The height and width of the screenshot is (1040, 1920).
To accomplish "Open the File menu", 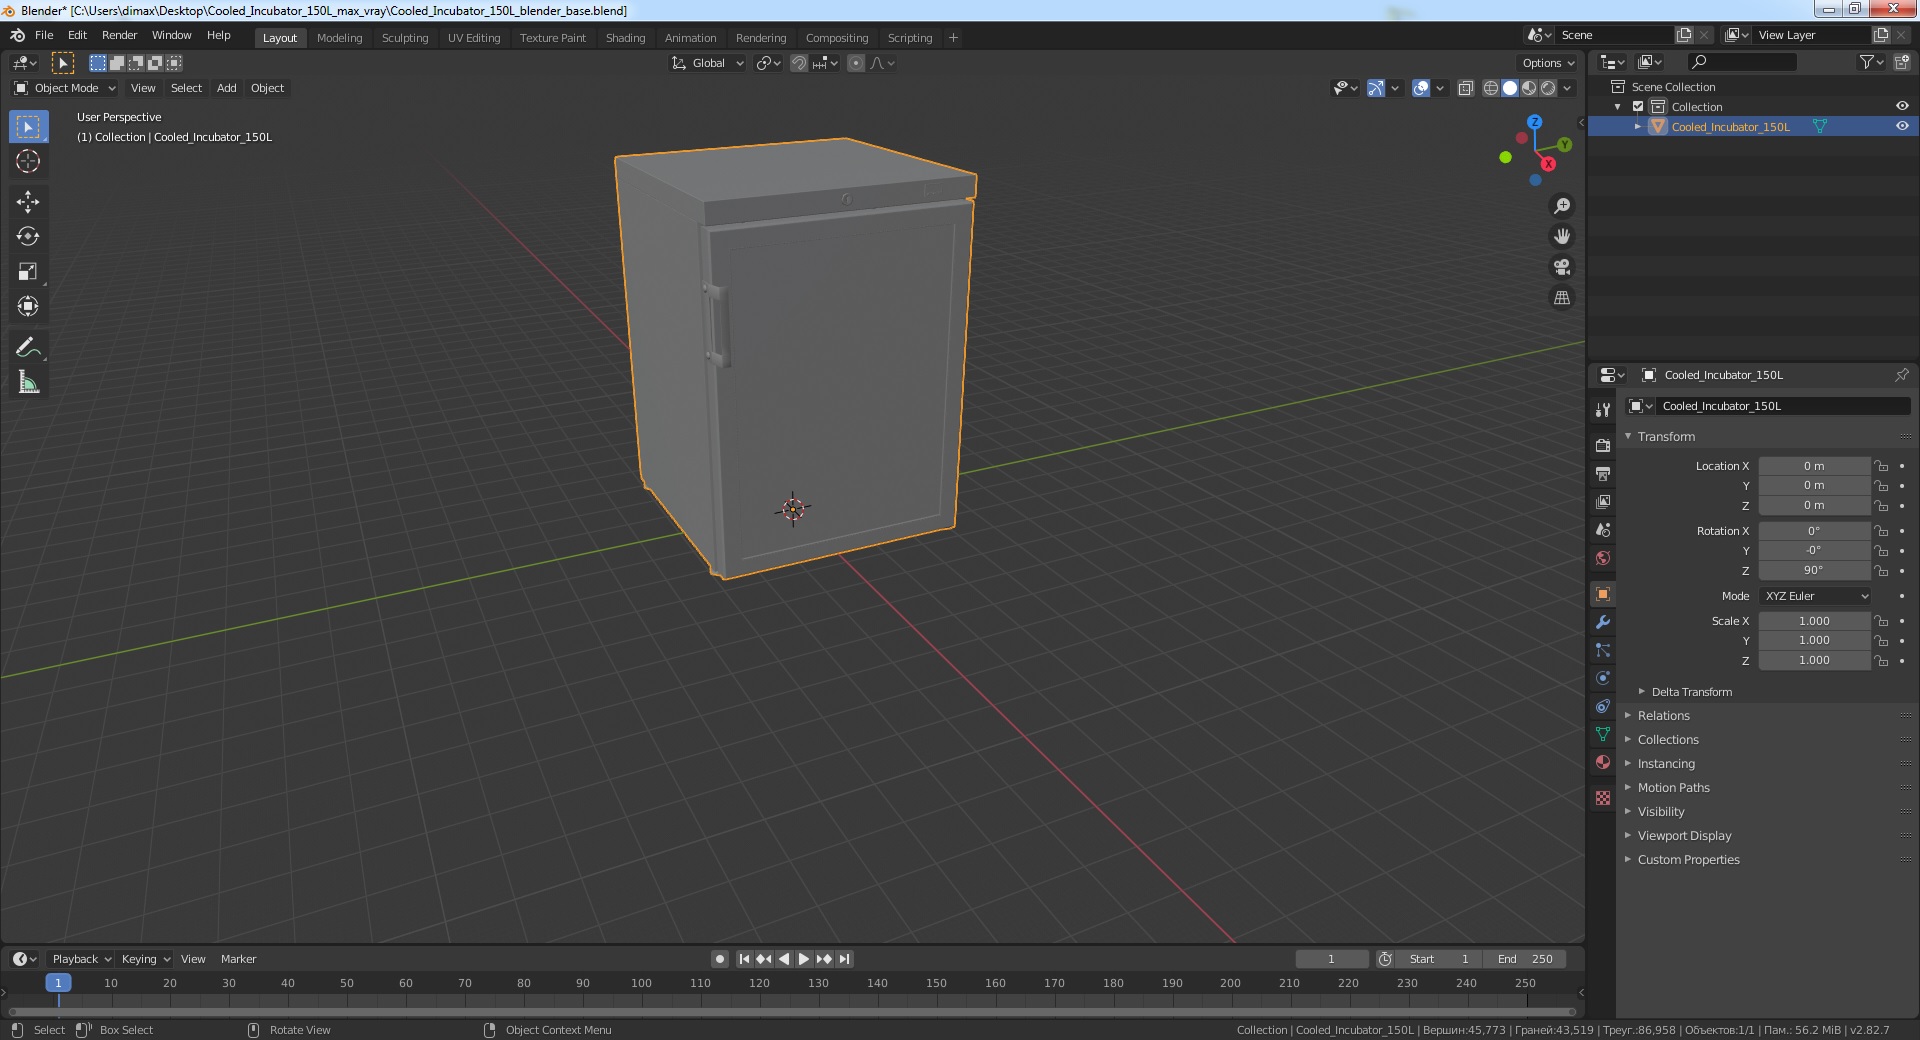I will 44,35.
